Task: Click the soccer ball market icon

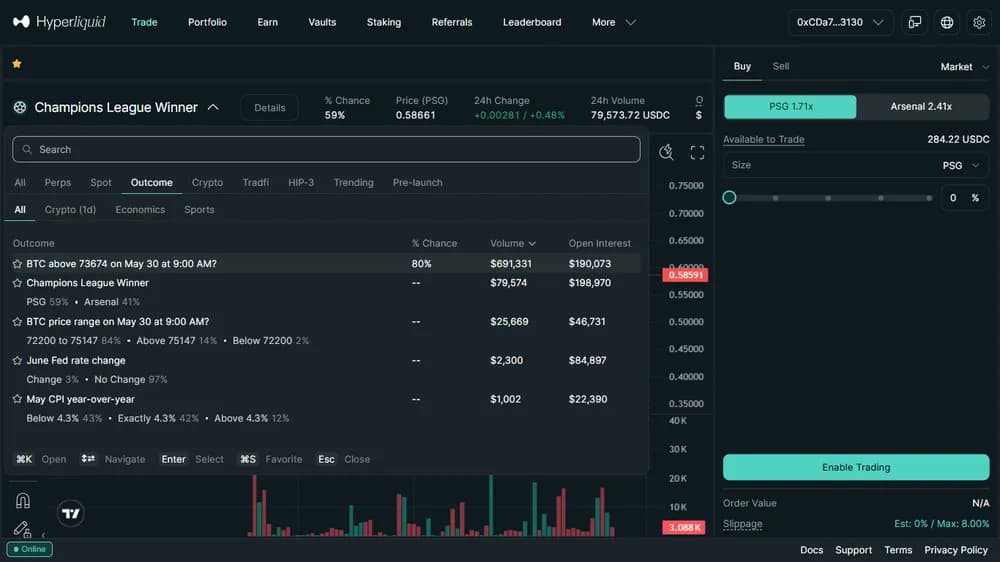Action: [20, 107]
